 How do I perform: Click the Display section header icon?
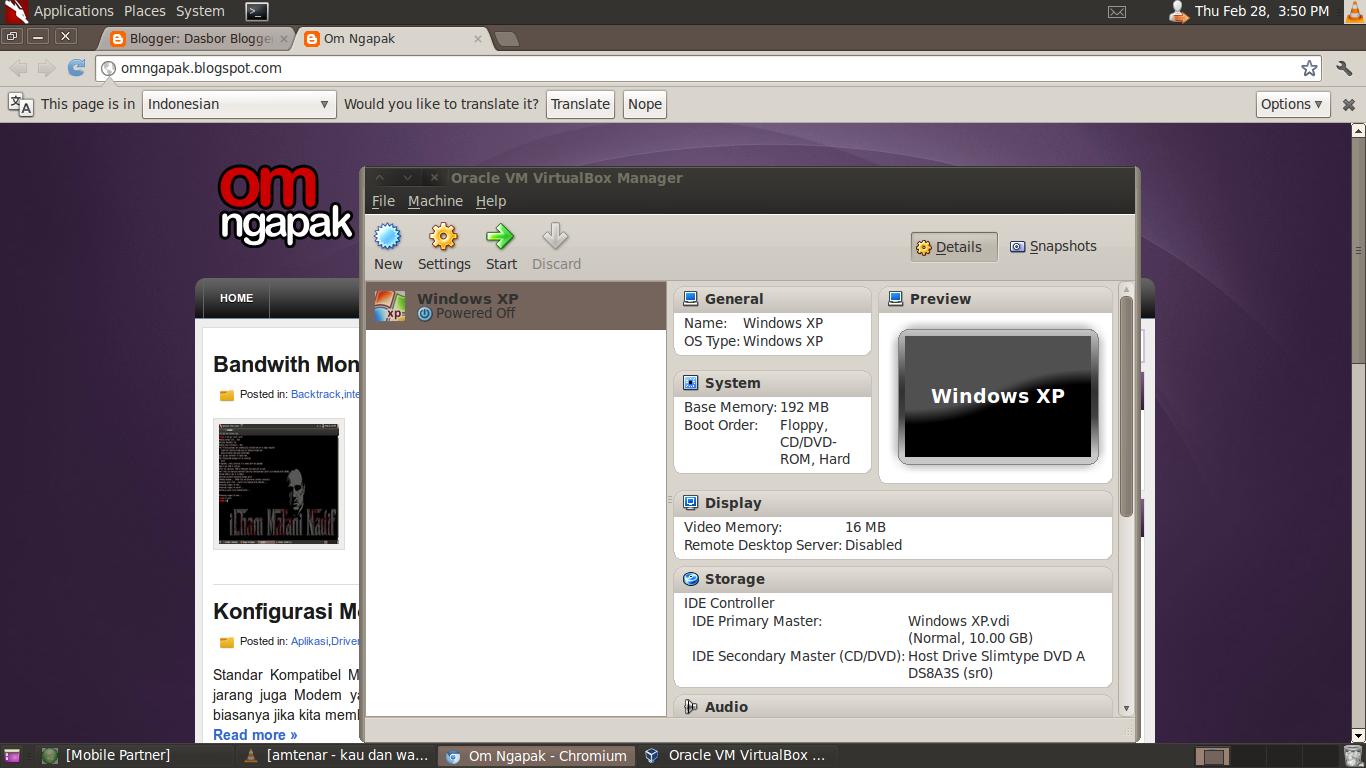click(x=690, y=503)
